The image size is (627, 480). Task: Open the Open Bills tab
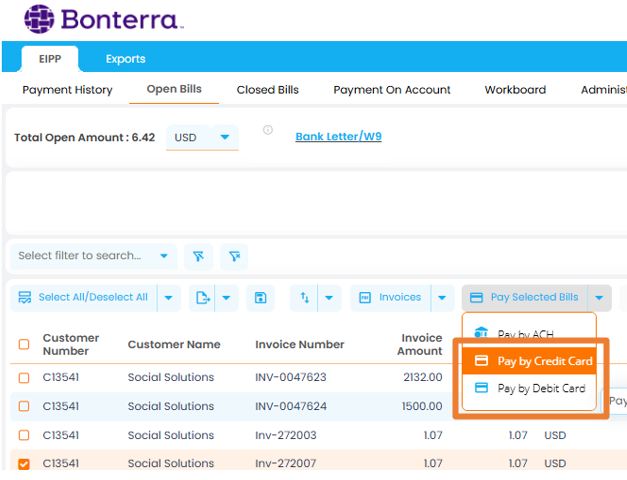click(174, 89)
